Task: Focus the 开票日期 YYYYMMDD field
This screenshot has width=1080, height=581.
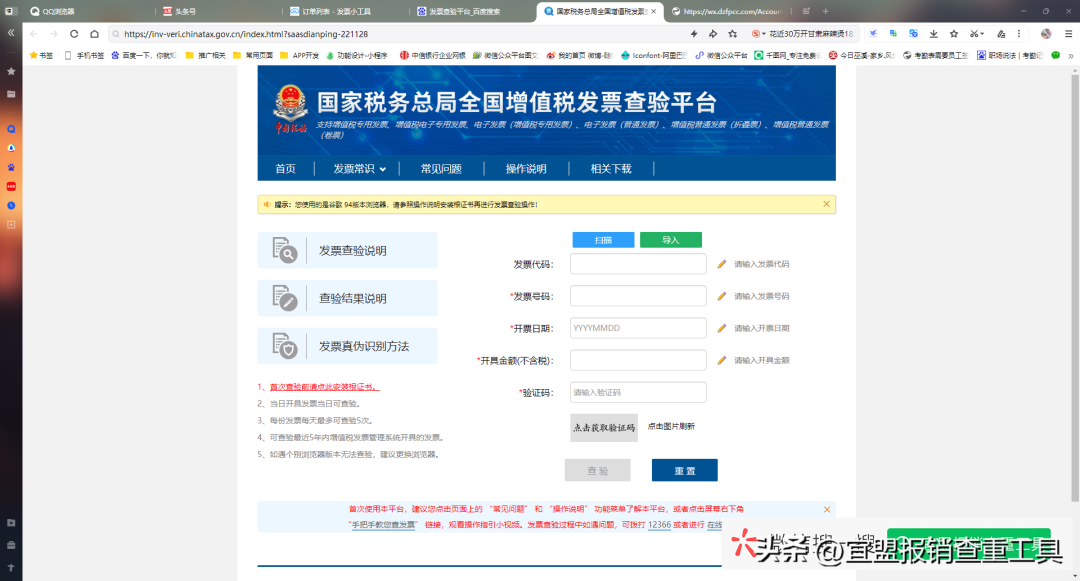Action: tap(638, 328)
